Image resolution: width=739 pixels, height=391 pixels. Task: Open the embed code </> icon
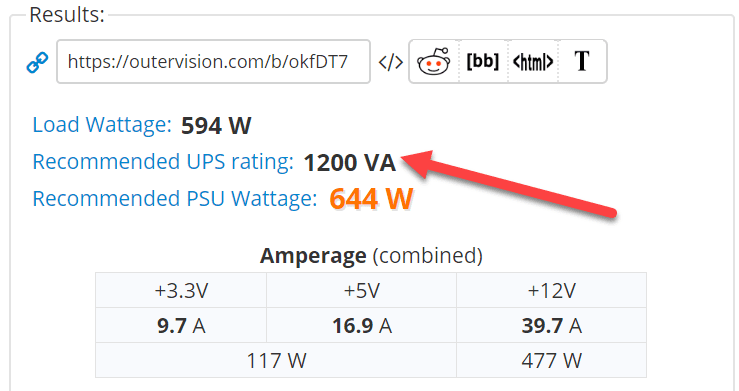(390, 62)
